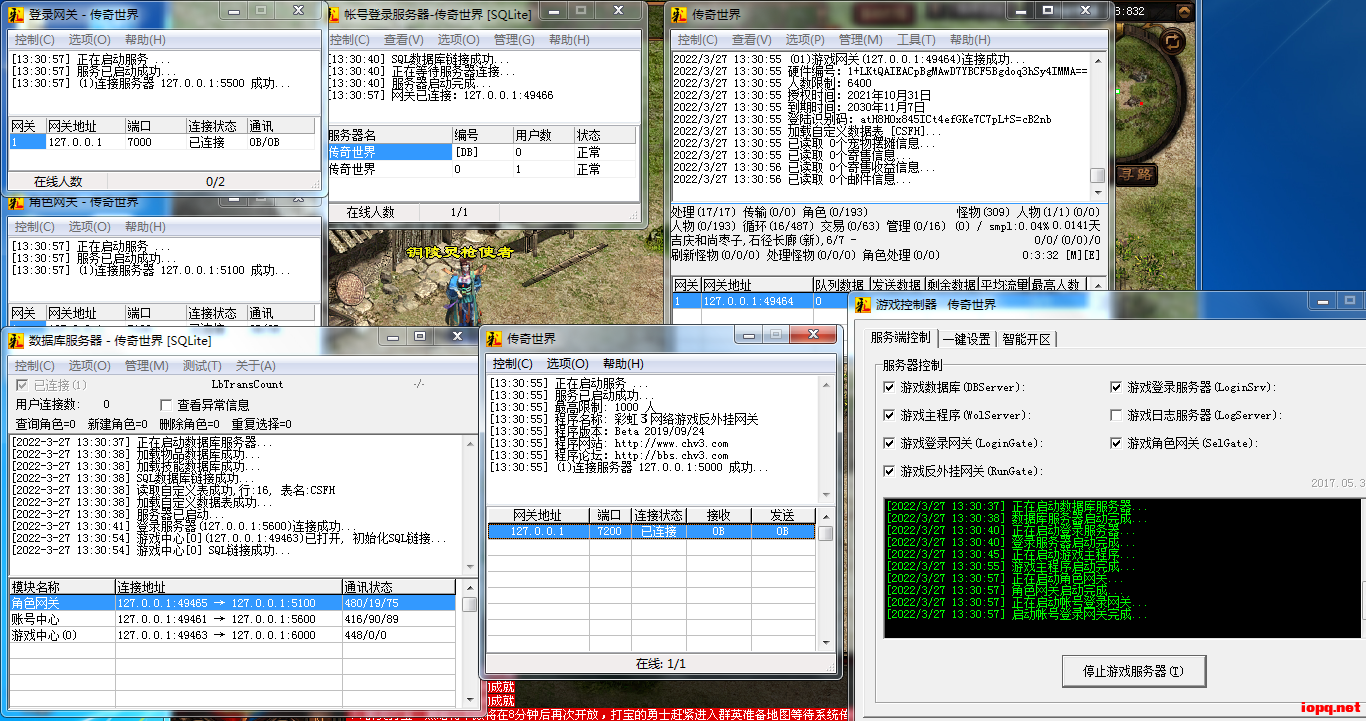Click the 模块名称 column header
1366x721 pixels.
pos(61,587)
